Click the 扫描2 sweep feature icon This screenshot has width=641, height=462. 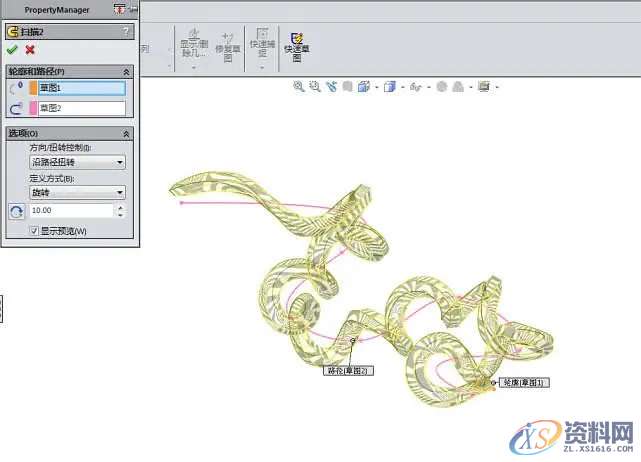coord(13,31)
